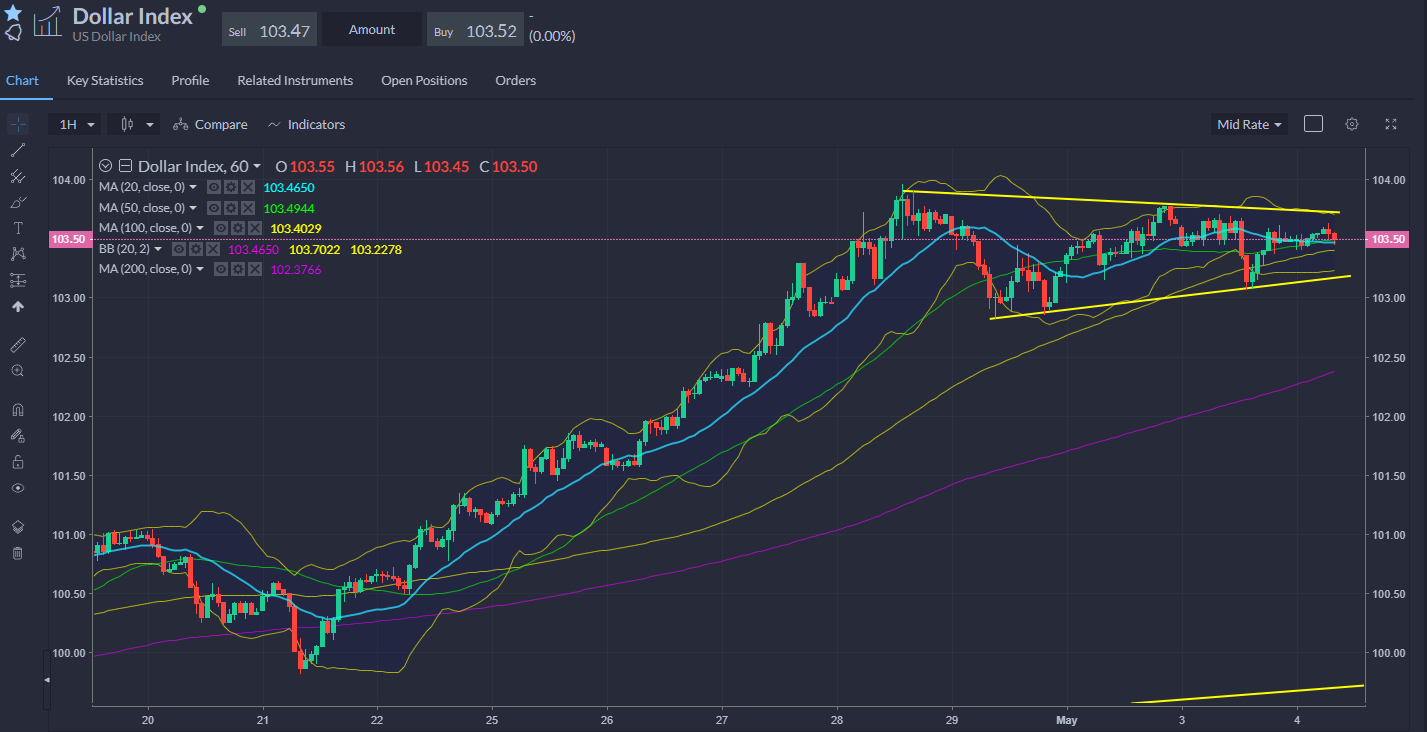The width and height of the screenshot is (1427, 732).
Task: Delete drawings with the trash icon
Action: click(17, 553)
